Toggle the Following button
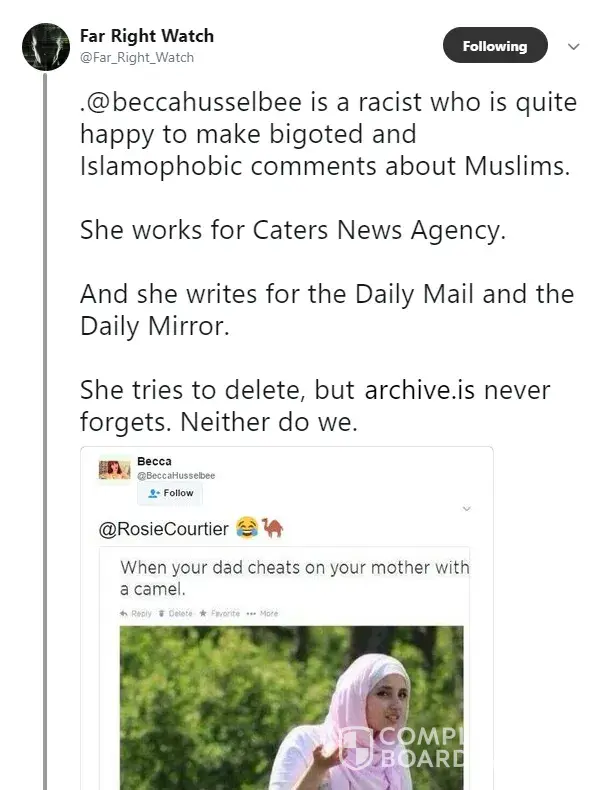 pyautogui.click(x=494, y=46)
